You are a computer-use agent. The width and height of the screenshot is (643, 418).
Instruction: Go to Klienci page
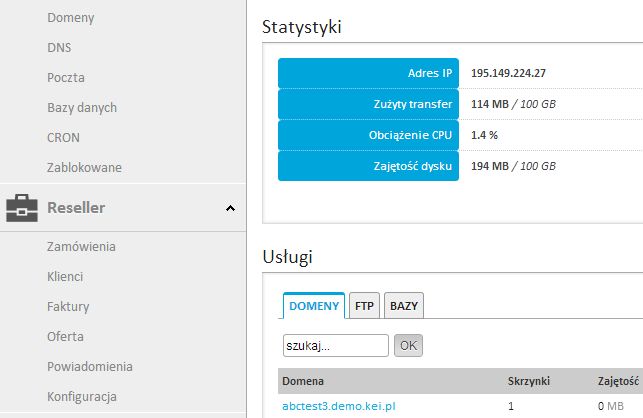[x=65, y=276]
